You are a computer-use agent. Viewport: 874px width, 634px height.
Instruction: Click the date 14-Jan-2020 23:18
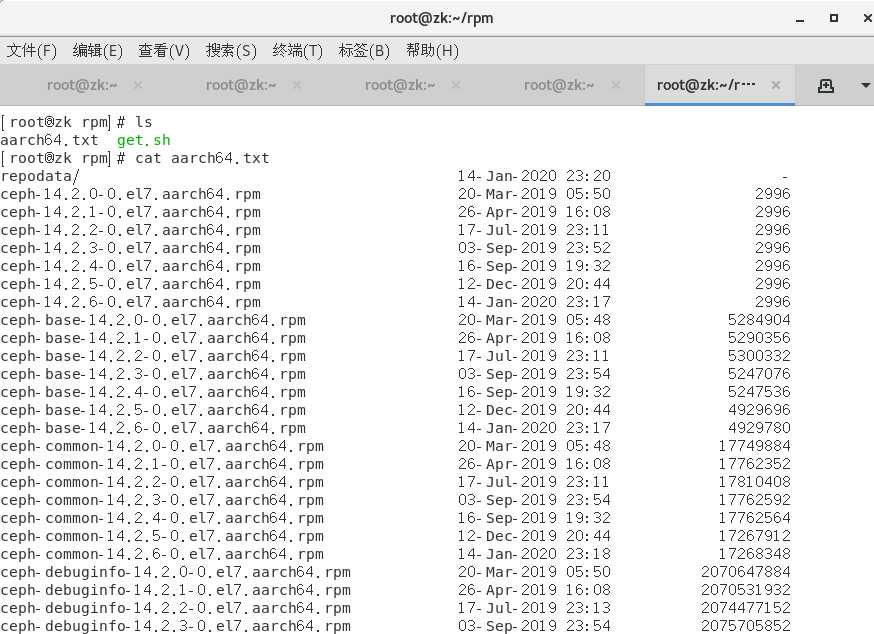pyautogui.click(x=534, y=554)
